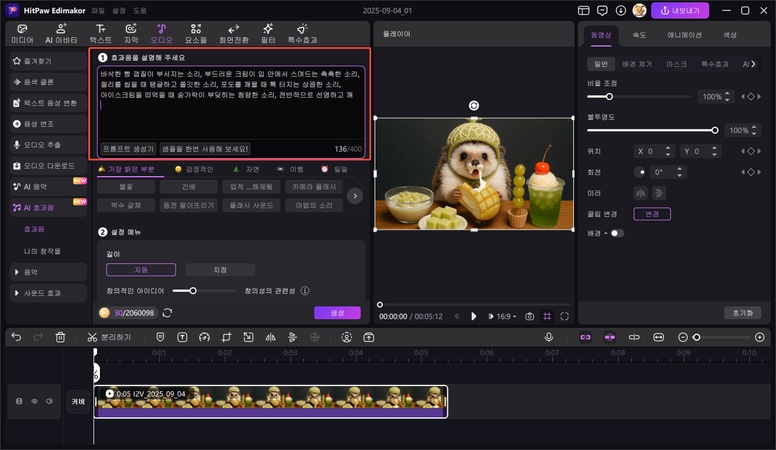The width and height of the screenshot is (776, 450).
Task: Open the AI 아바타 panel
Action: [x=61, y=34]
